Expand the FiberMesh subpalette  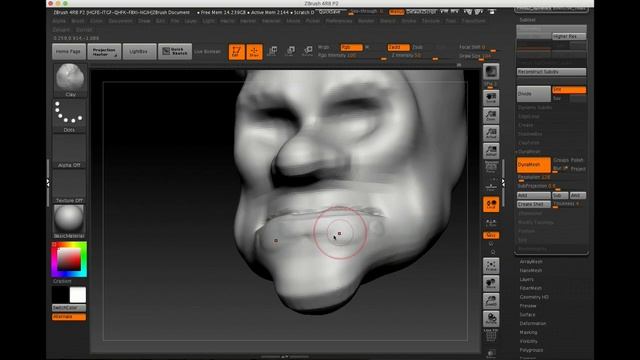531,288
